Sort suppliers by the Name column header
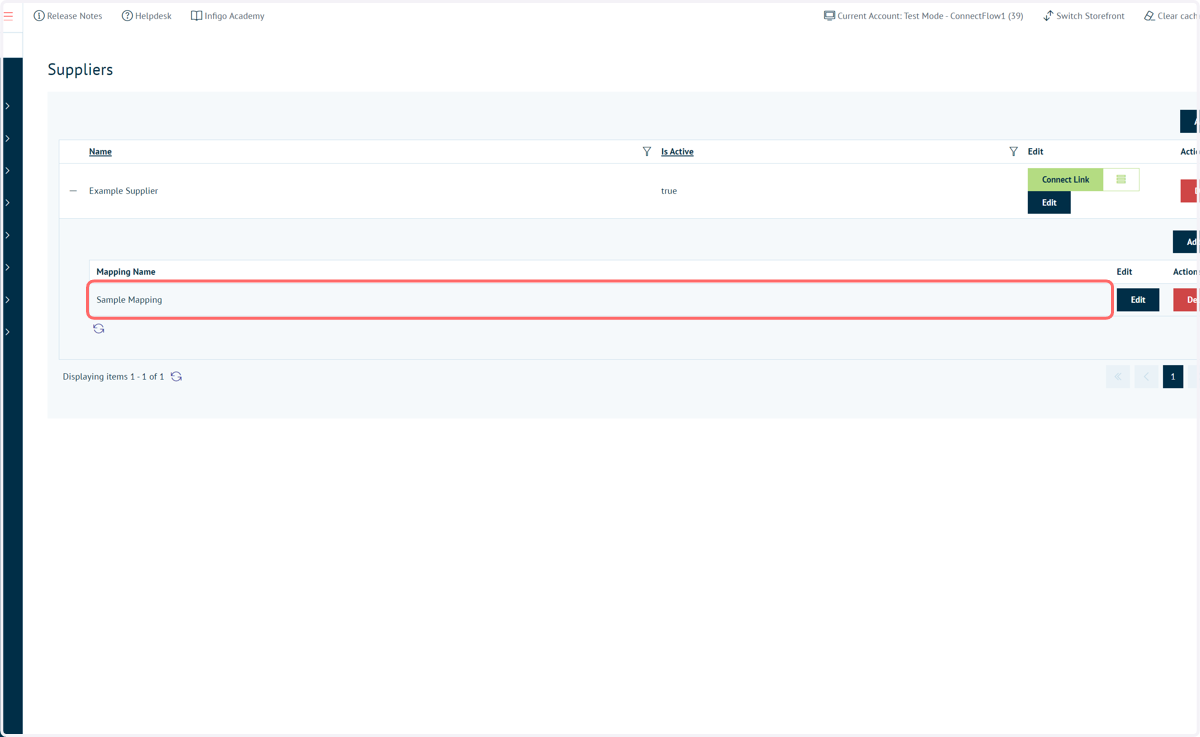 pyautogui.click(x=100, y=152)
